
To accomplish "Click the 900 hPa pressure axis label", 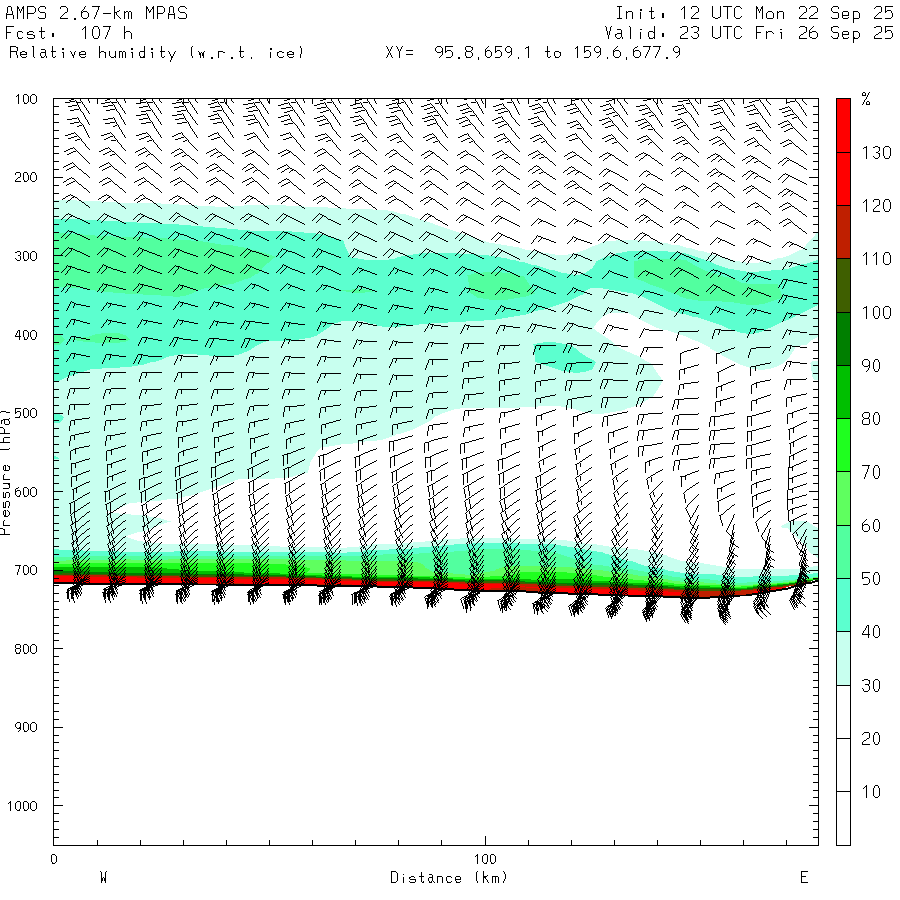I will click(26, 727).
